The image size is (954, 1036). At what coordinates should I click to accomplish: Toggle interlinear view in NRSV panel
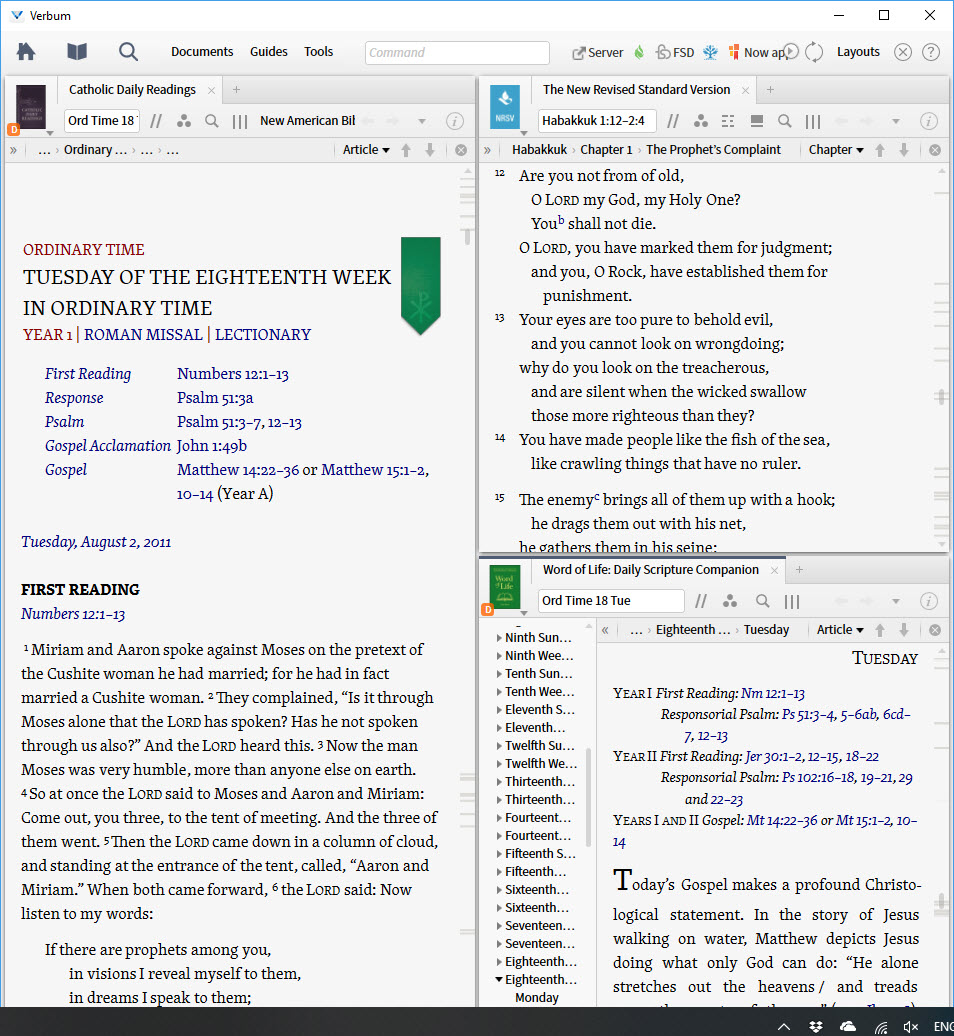(728, 121)
